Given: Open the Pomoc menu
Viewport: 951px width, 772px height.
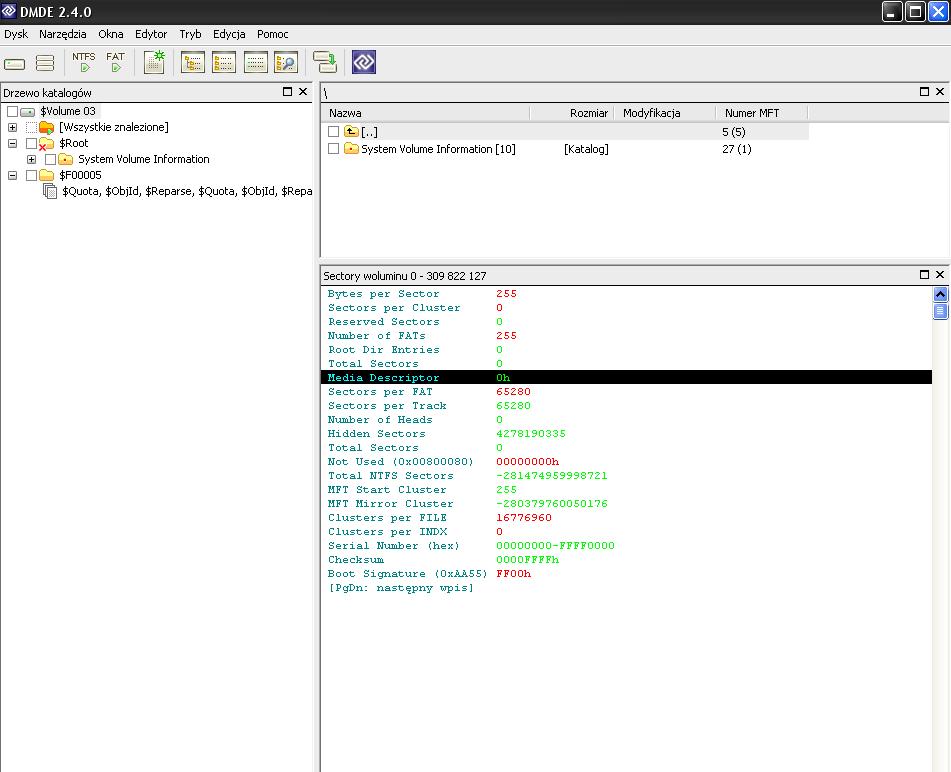Looking at the screenshot, I should (272, 34).
